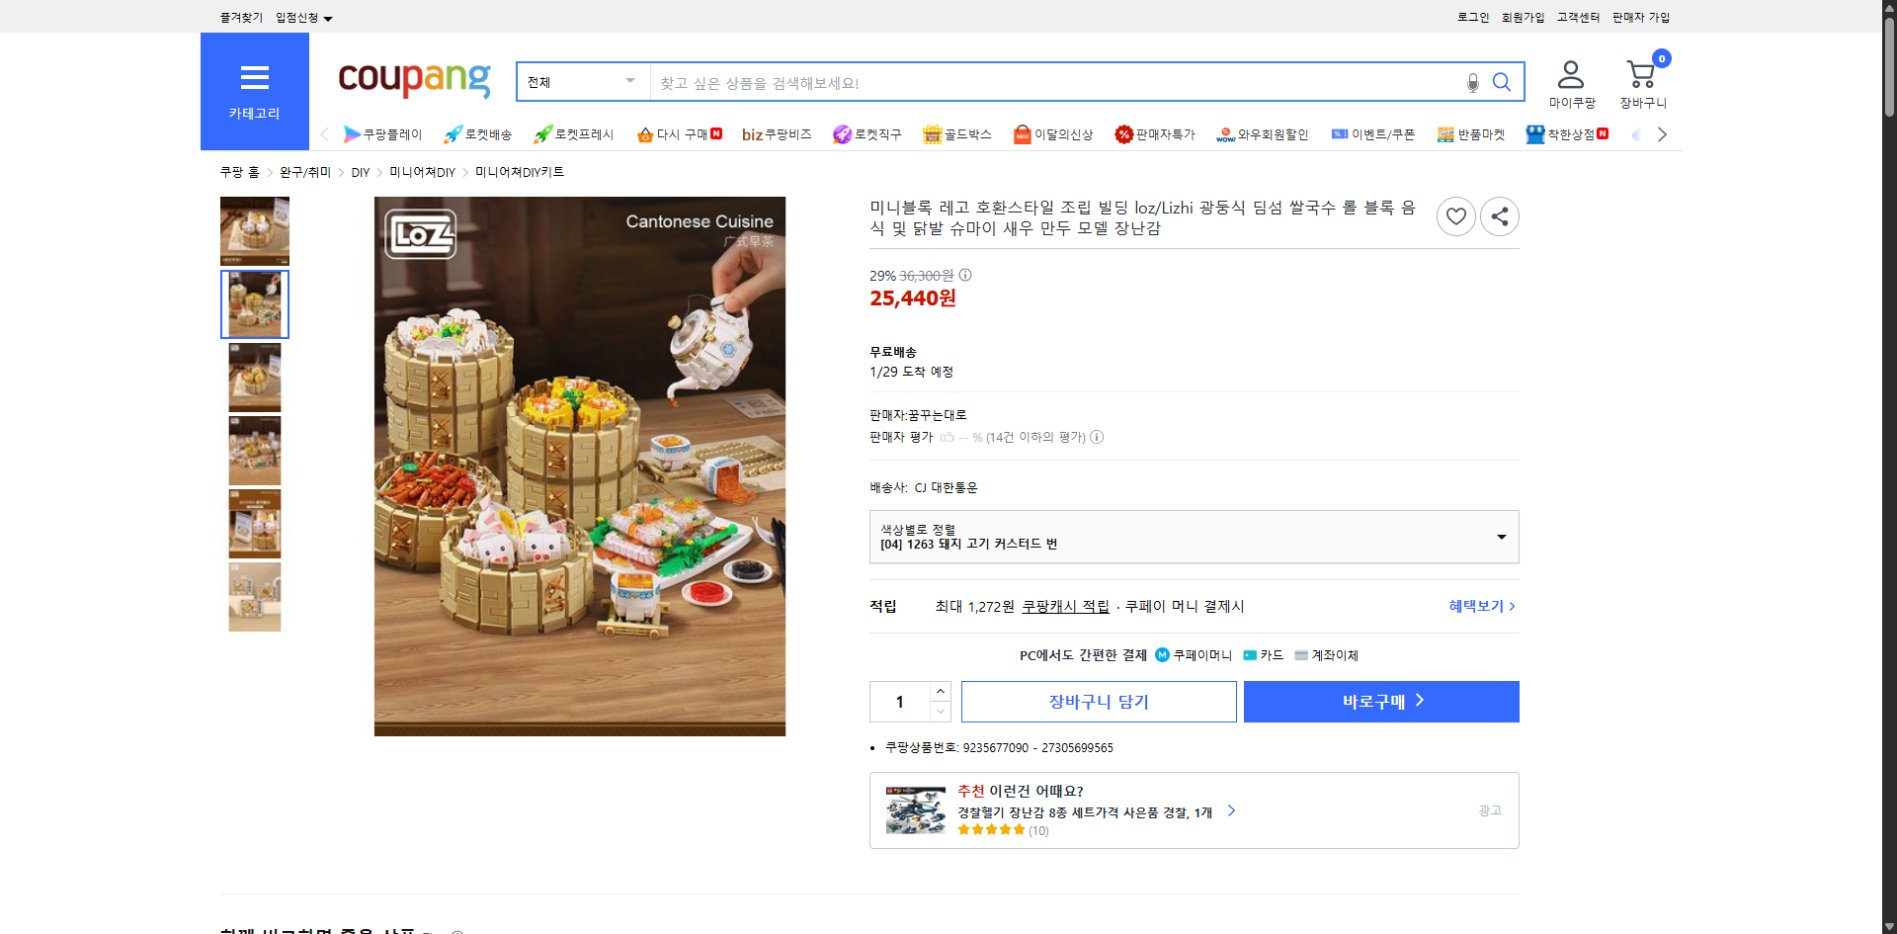This screenshot has width=1897, height=934.
Task: Open the 카테고리 hamburger menu
Action: coord(255,78)
